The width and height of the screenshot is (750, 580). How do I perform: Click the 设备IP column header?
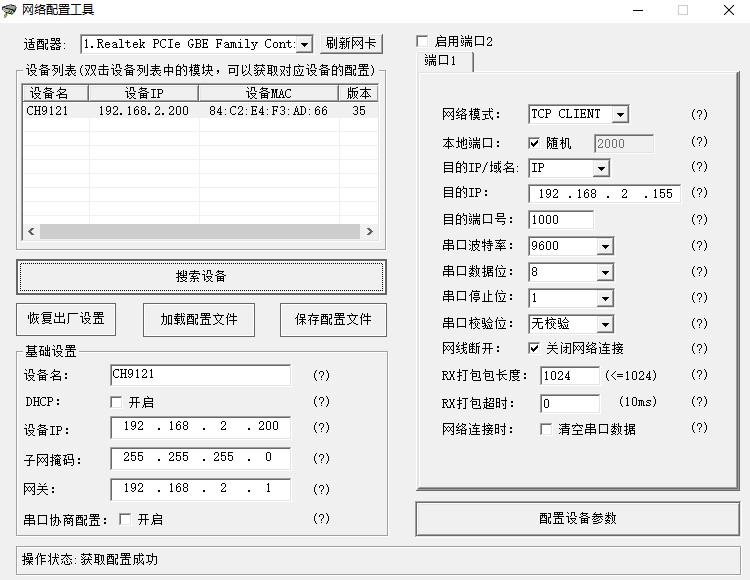143,93
